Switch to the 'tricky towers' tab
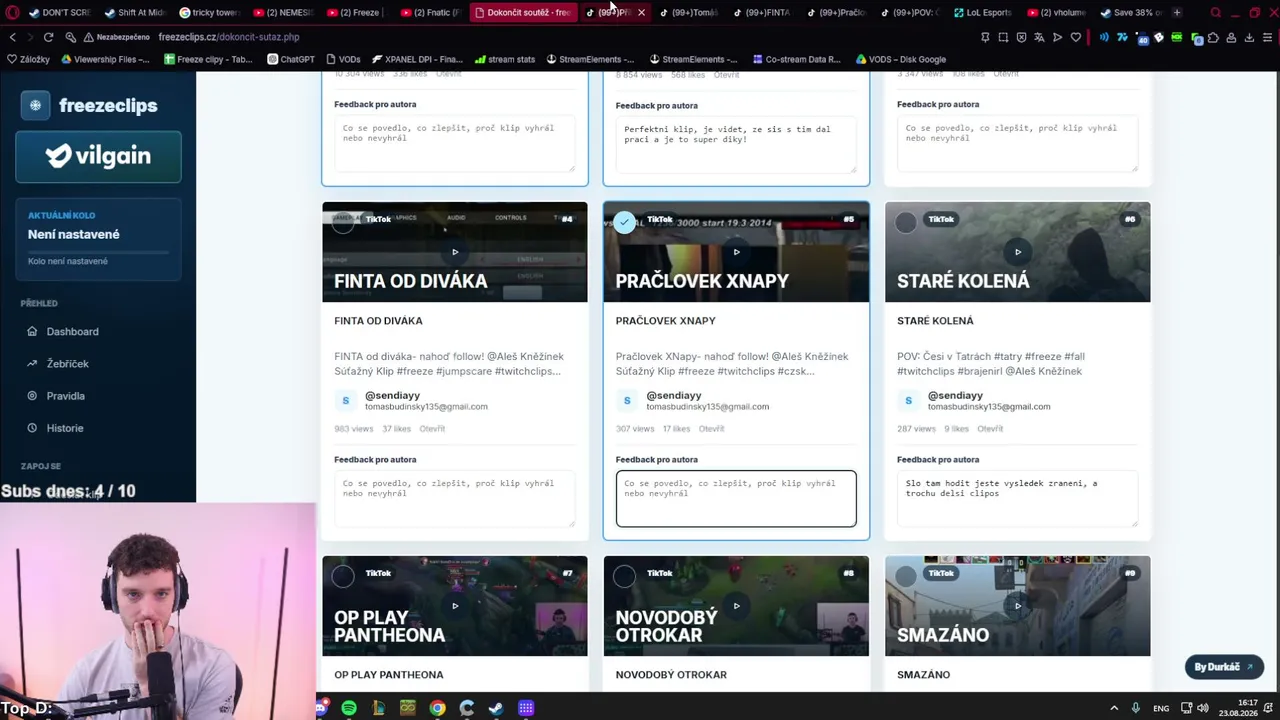Screen dimensions: 1280x720 tap(210, 13)
